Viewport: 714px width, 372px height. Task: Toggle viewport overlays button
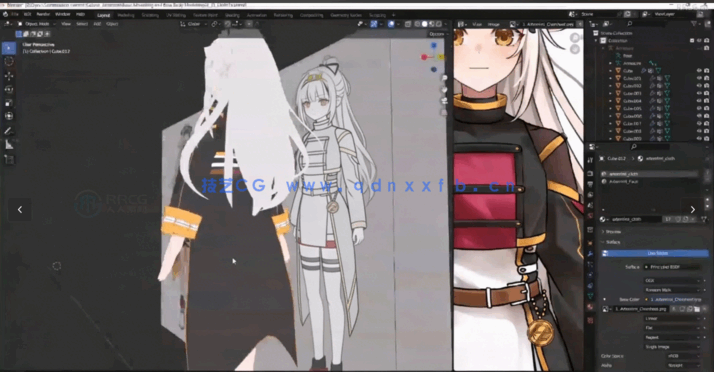391,24
